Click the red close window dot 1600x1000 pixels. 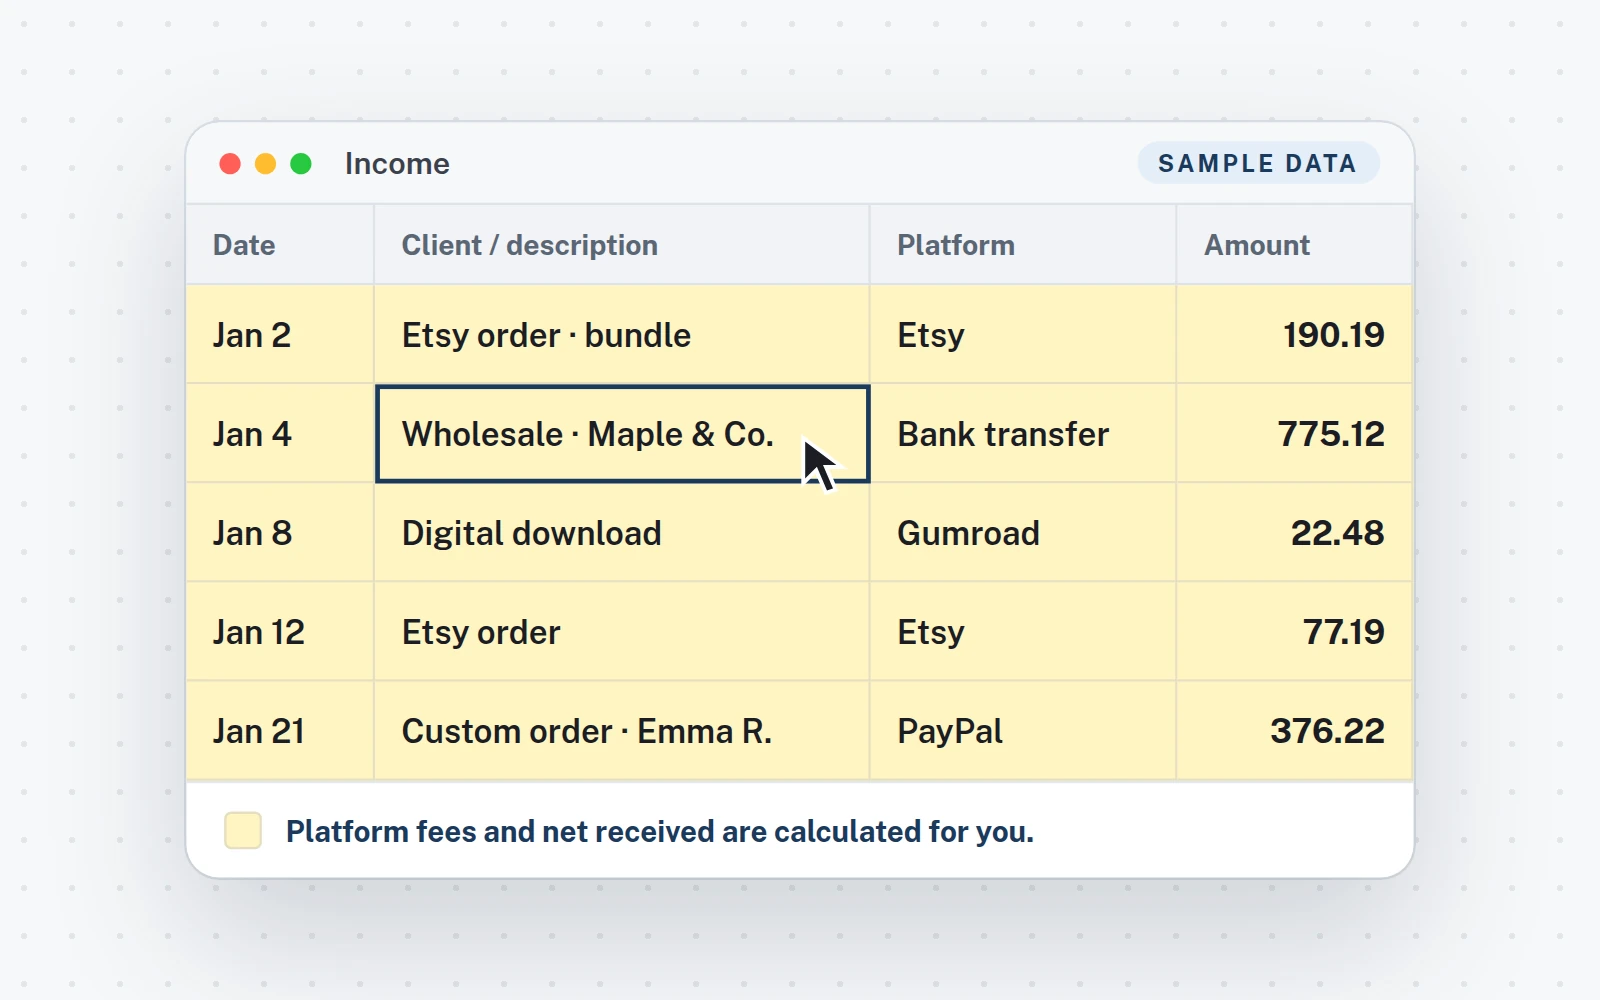[x=230, y=164]
